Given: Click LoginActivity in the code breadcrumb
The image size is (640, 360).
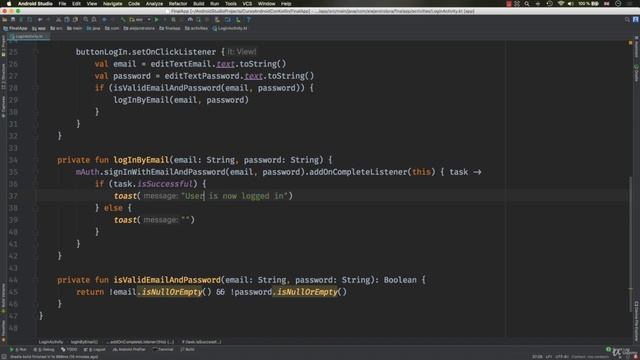Looking at the screenshot, I should coord(51,342).
